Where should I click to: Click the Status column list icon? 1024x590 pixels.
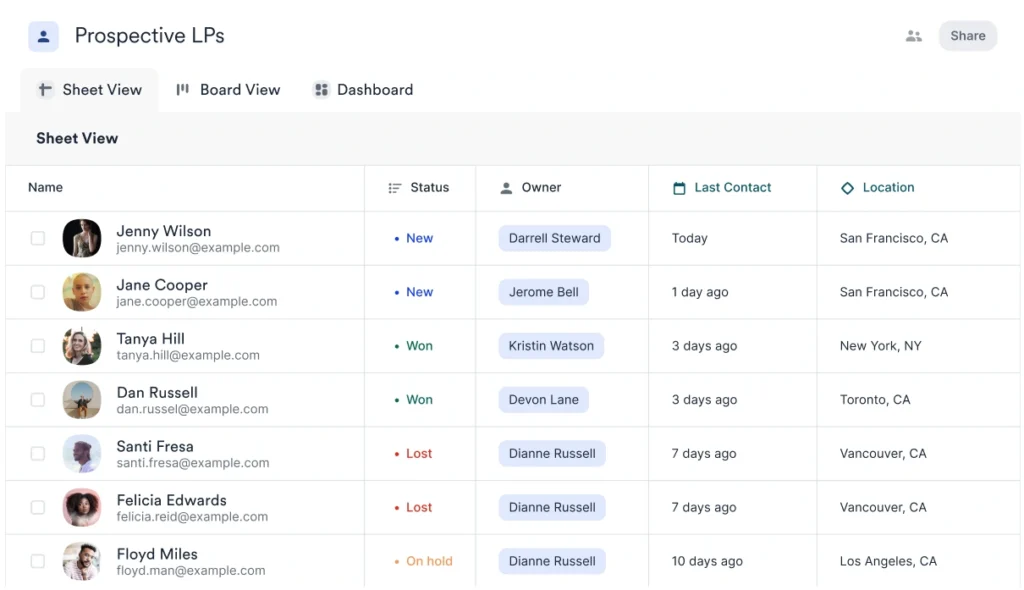395,188
